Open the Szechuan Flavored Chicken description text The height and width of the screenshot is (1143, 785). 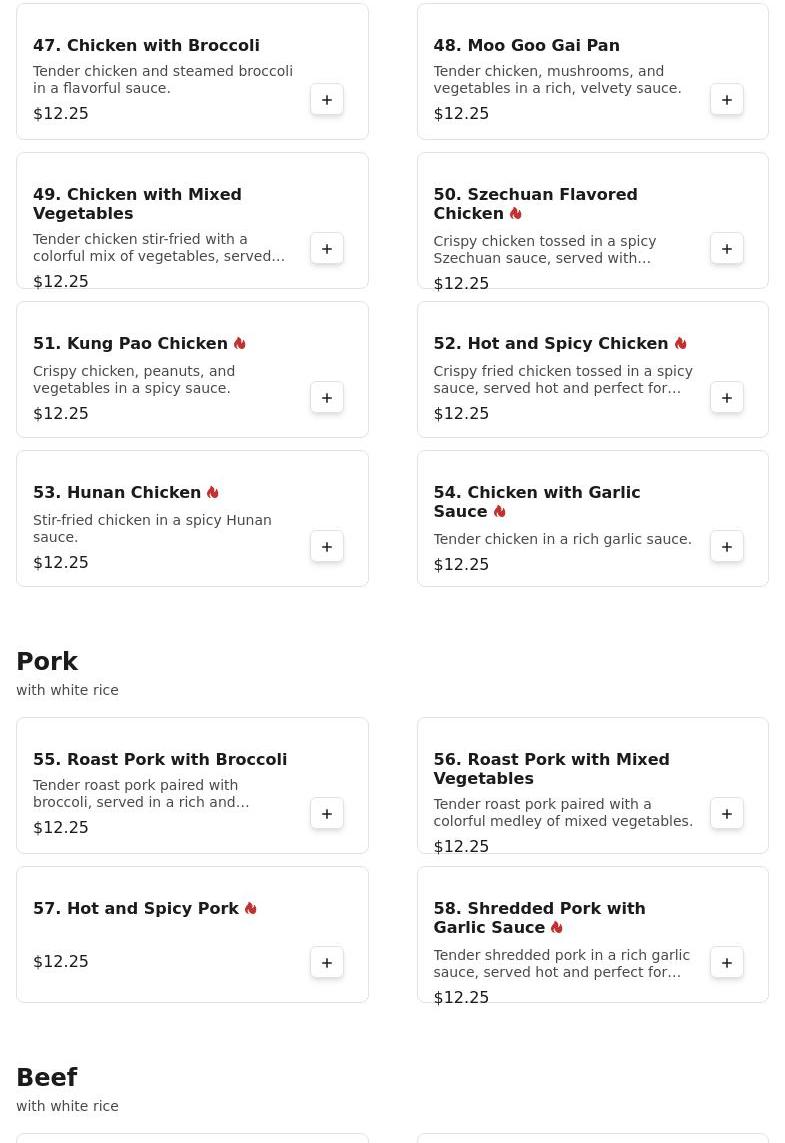pos(544,250)
